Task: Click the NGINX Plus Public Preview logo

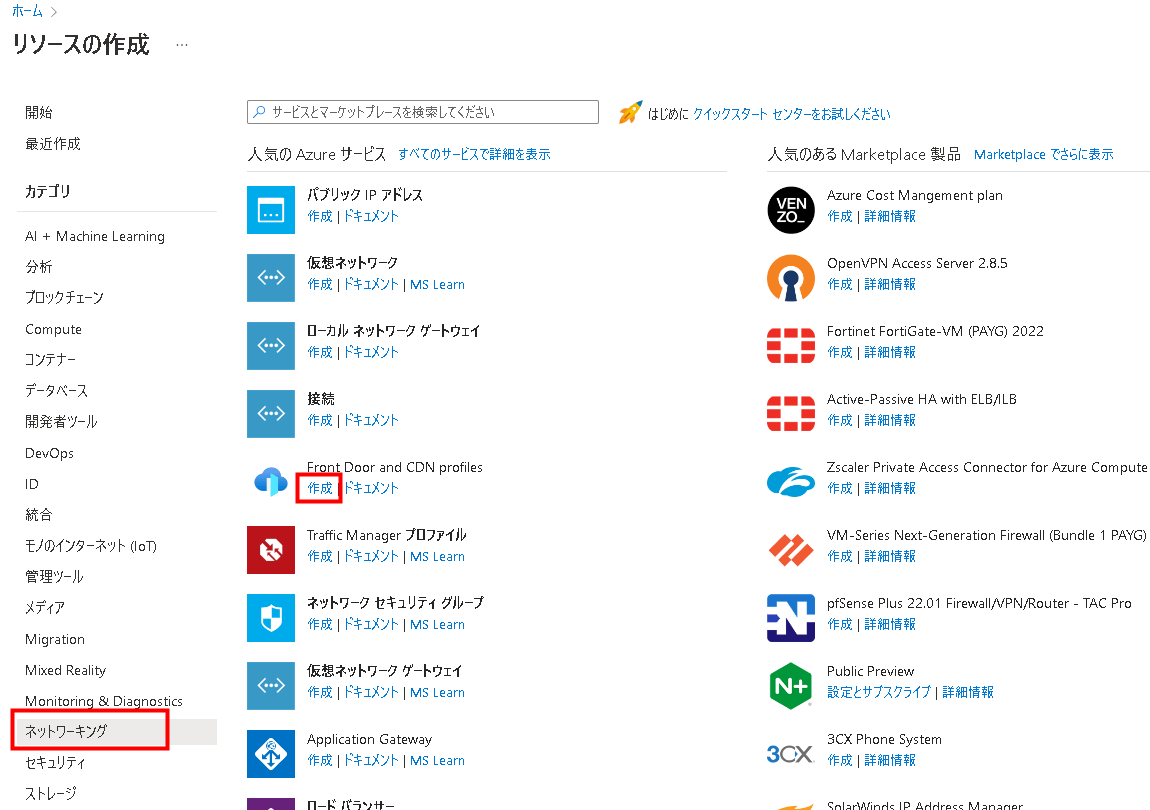Action: pos(791,686)
